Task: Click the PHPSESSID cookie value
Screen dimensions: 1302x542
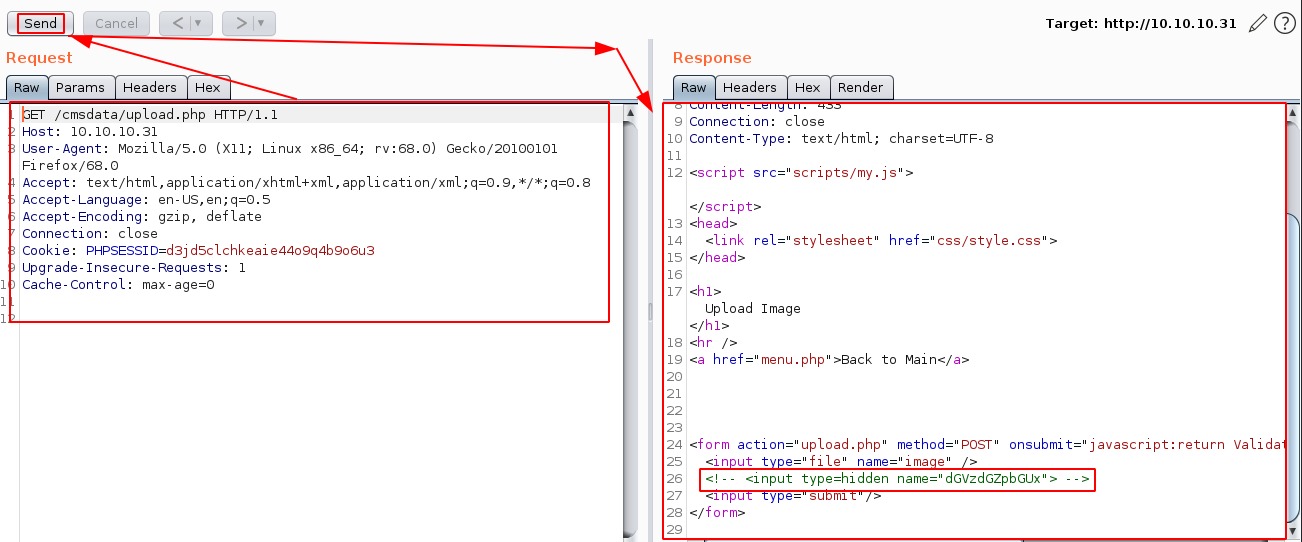Action: (270, 250)
